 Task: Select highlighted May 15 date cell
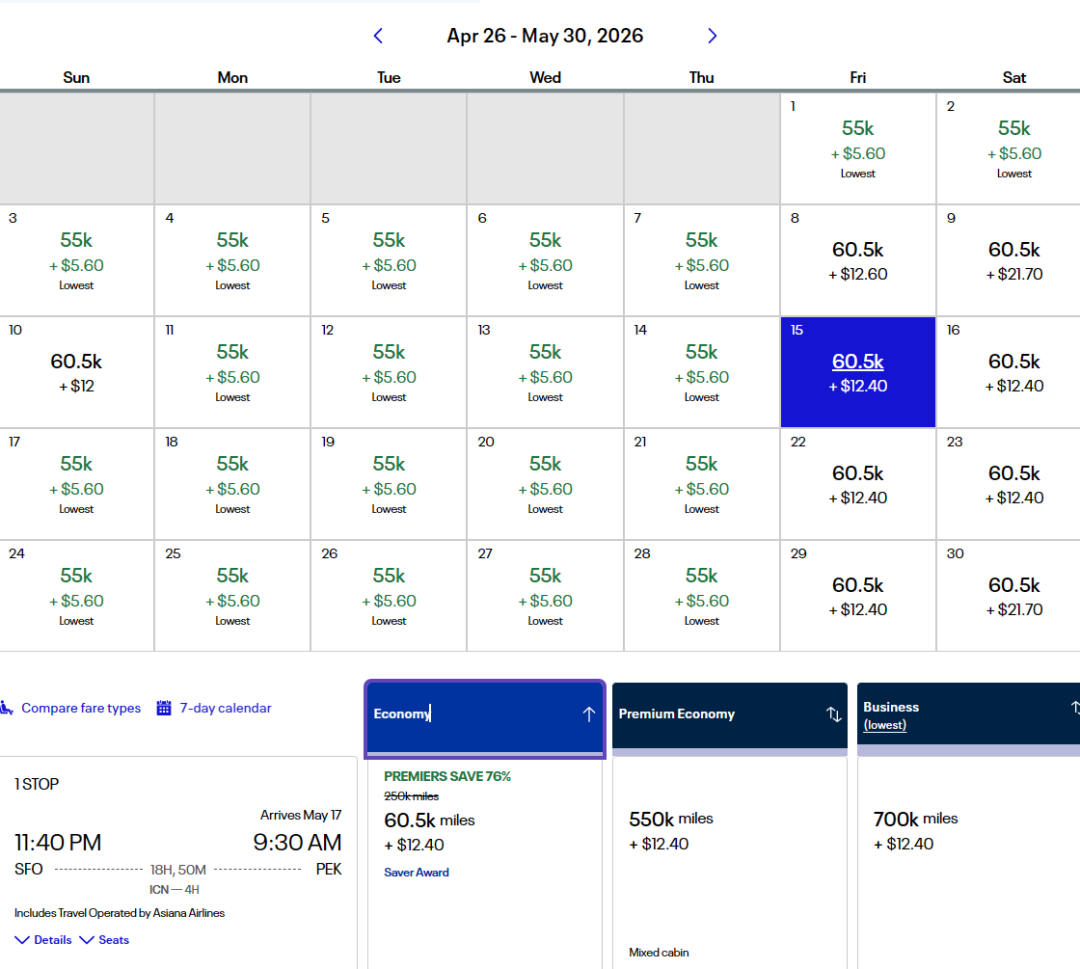[x=857, y=372]
